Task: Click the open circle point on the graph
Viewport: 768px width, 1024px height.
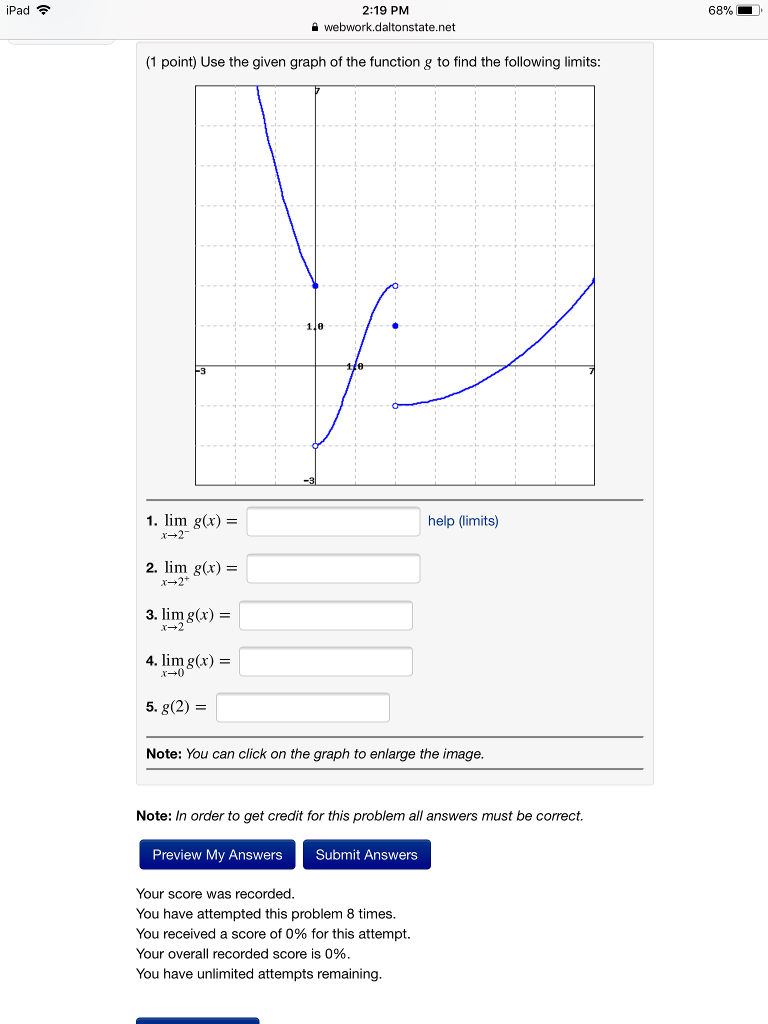Action: point(394,286)
